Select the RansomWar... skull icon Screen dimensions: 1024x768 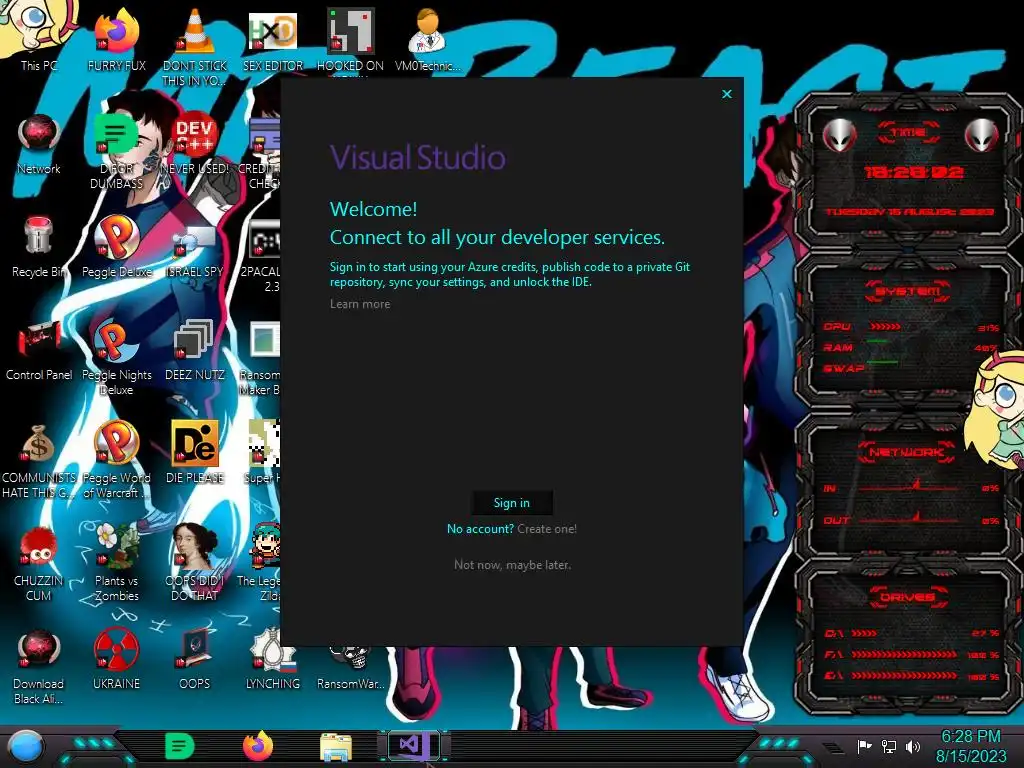pos(350,666)
